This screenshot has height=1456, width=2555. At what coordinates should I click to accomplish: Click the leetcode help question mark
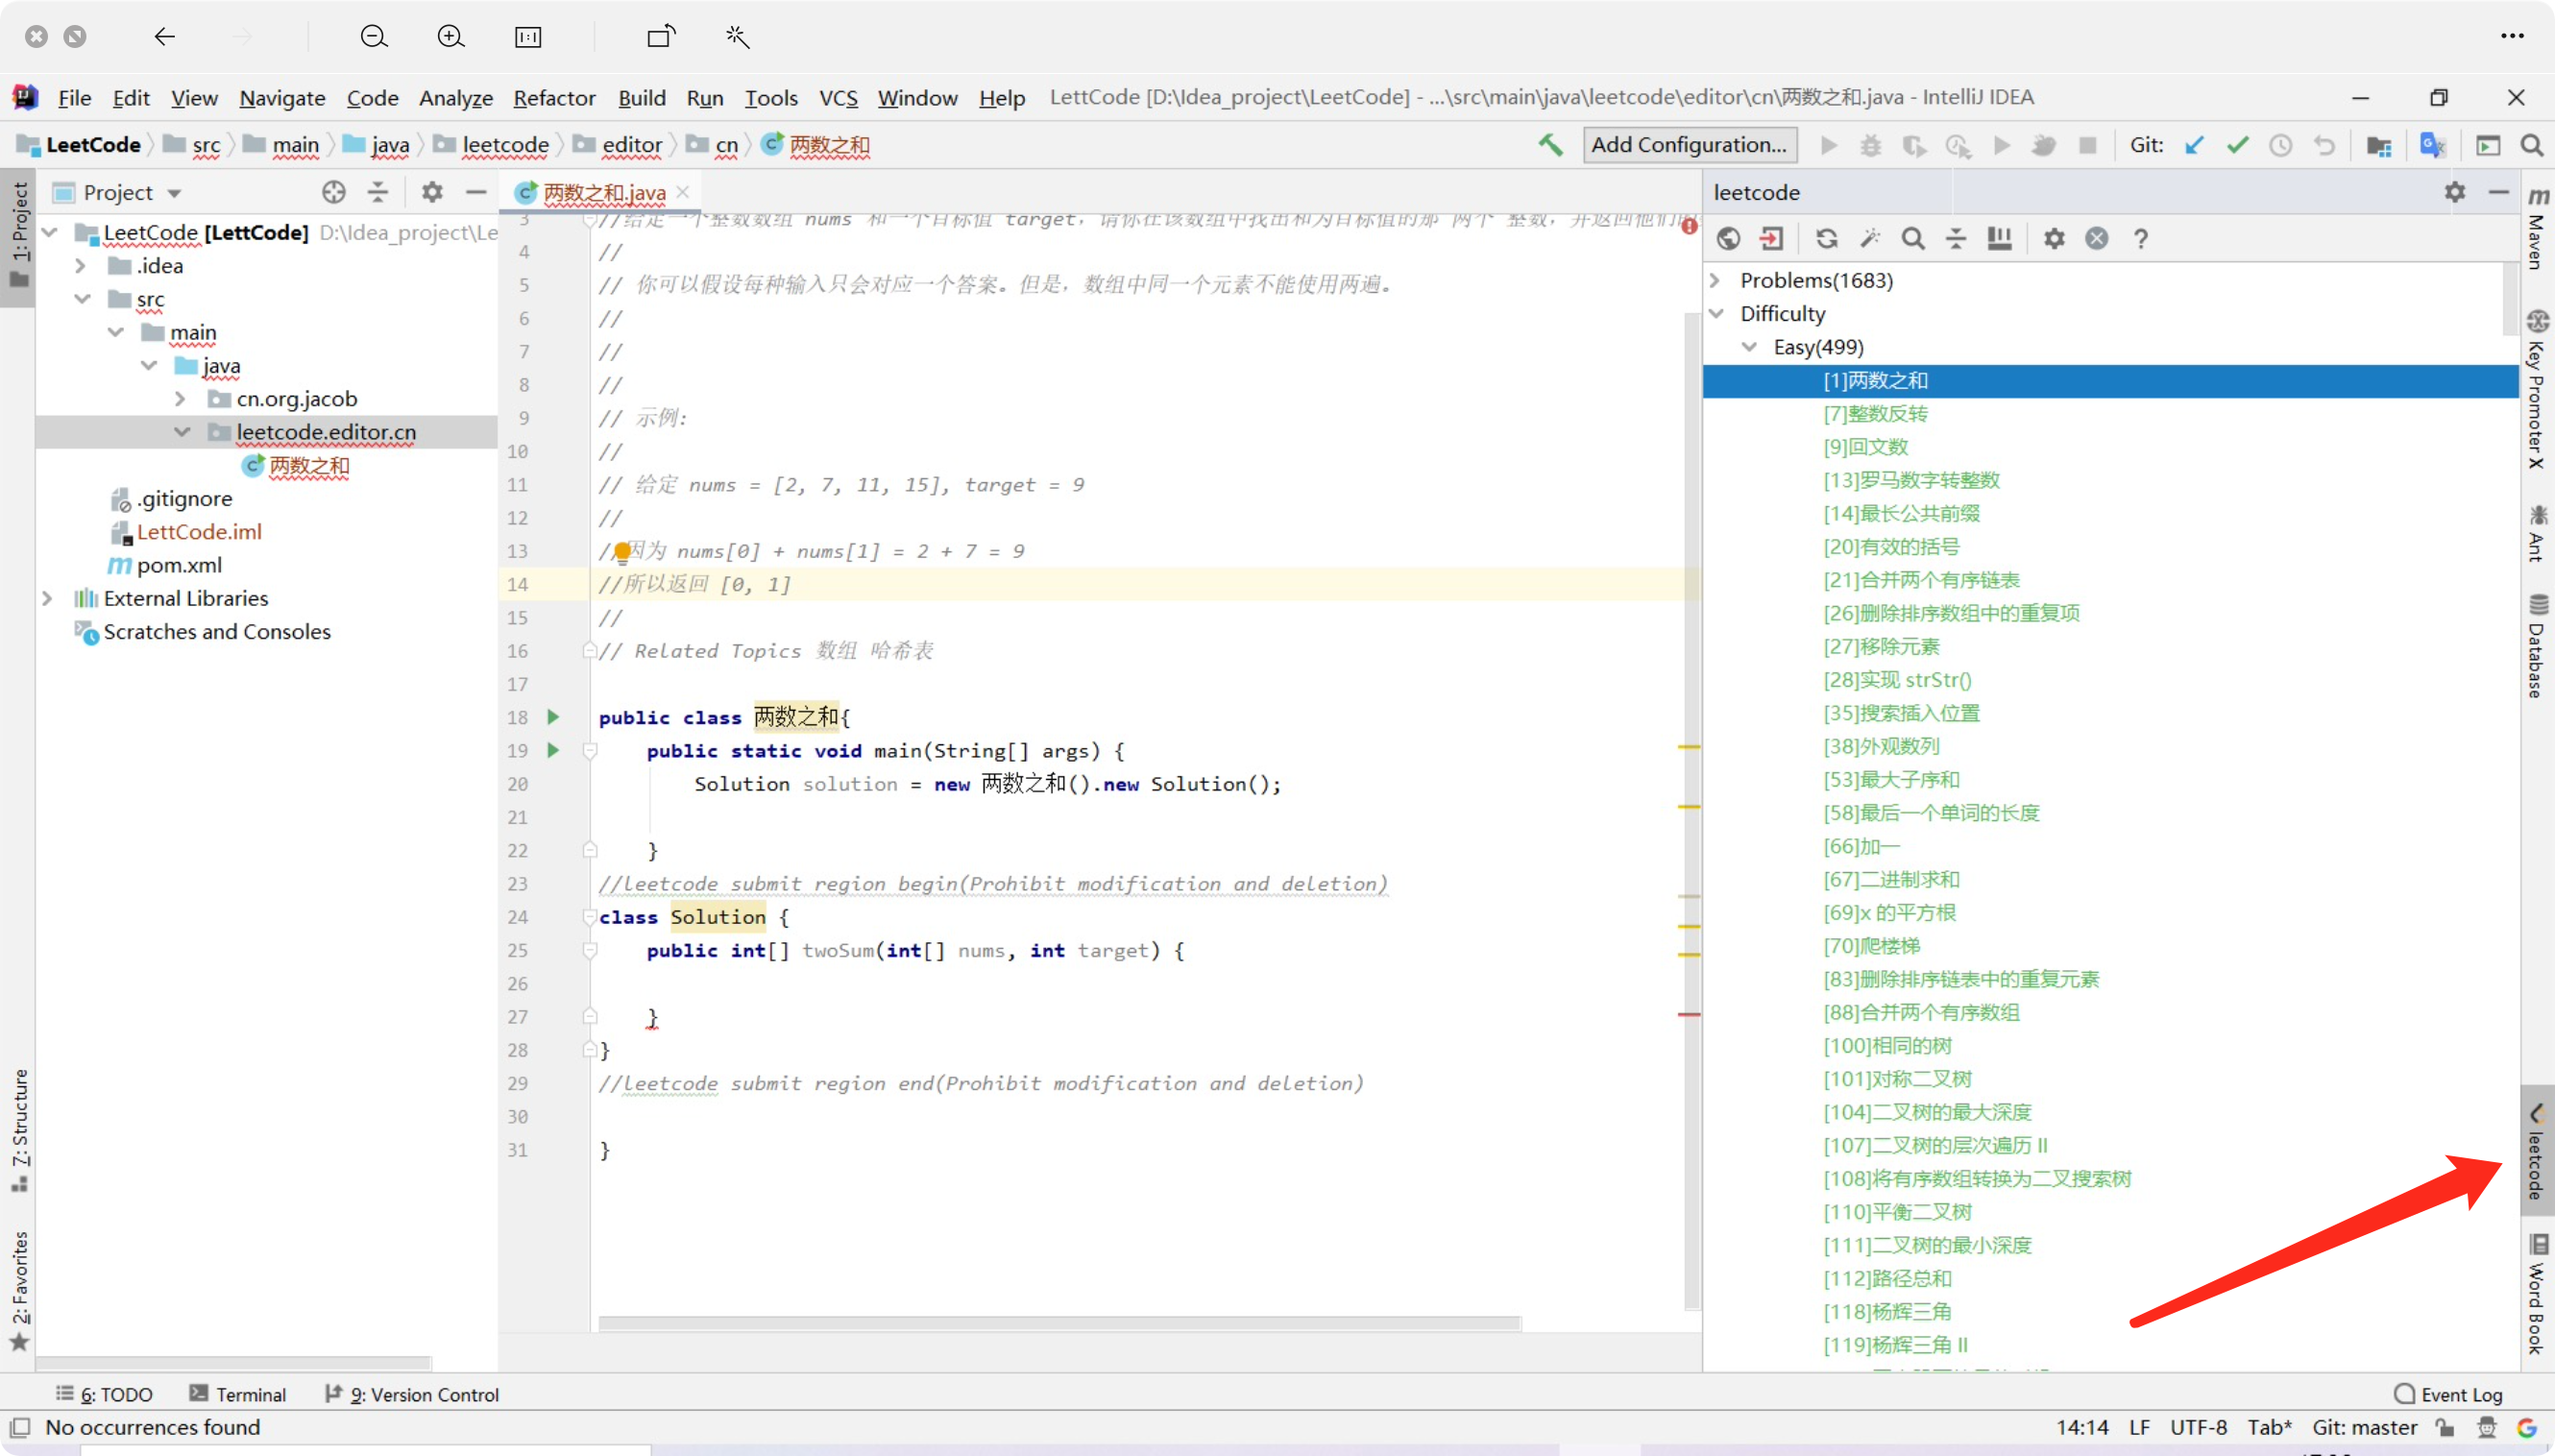click(x=2140, y=239)
